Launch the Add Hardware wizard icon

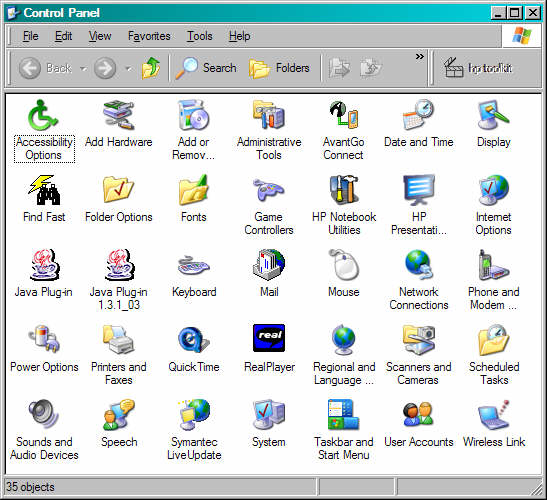[119, 115]
